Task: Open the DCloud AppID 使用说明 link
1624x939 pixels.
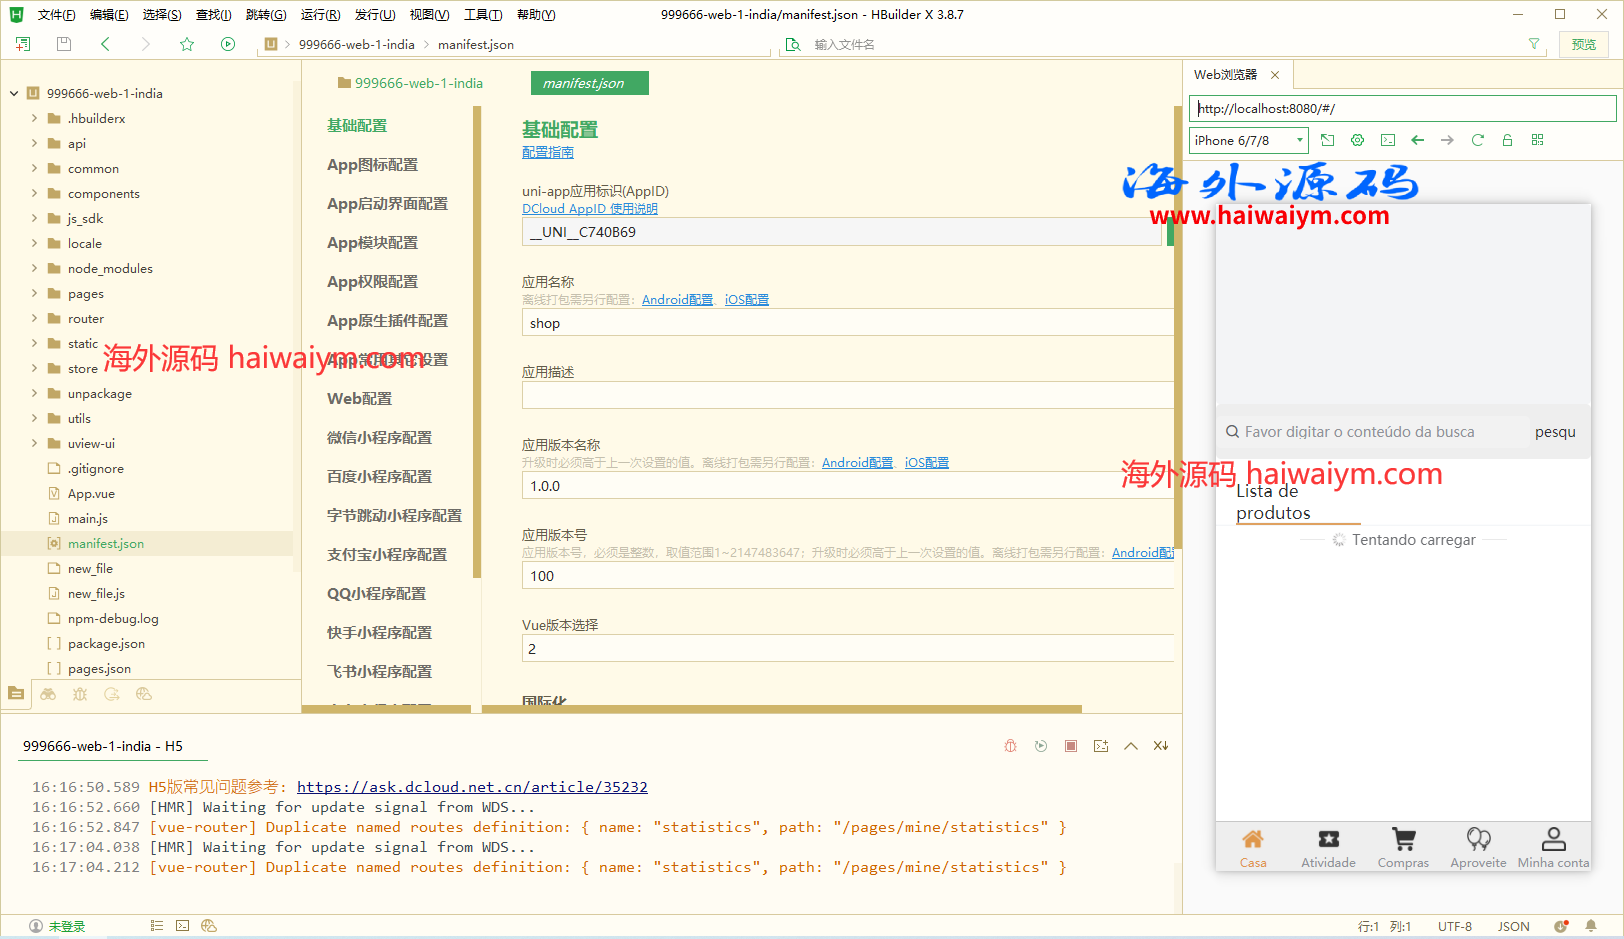Action: point(589,208)
